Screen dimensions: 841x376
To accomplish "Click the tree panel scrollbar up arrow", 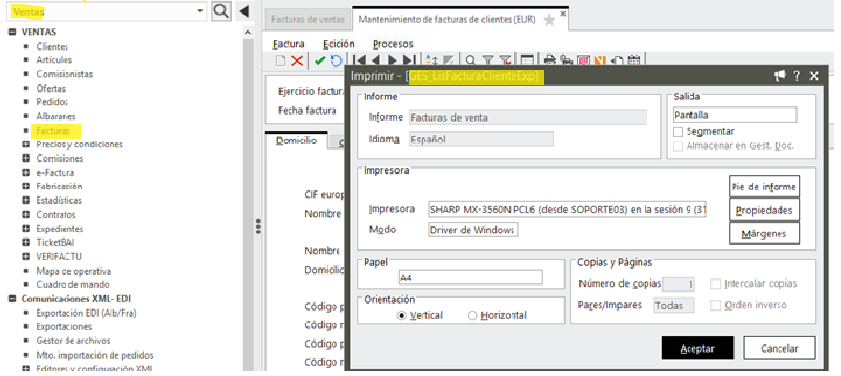I will [247, 32].
